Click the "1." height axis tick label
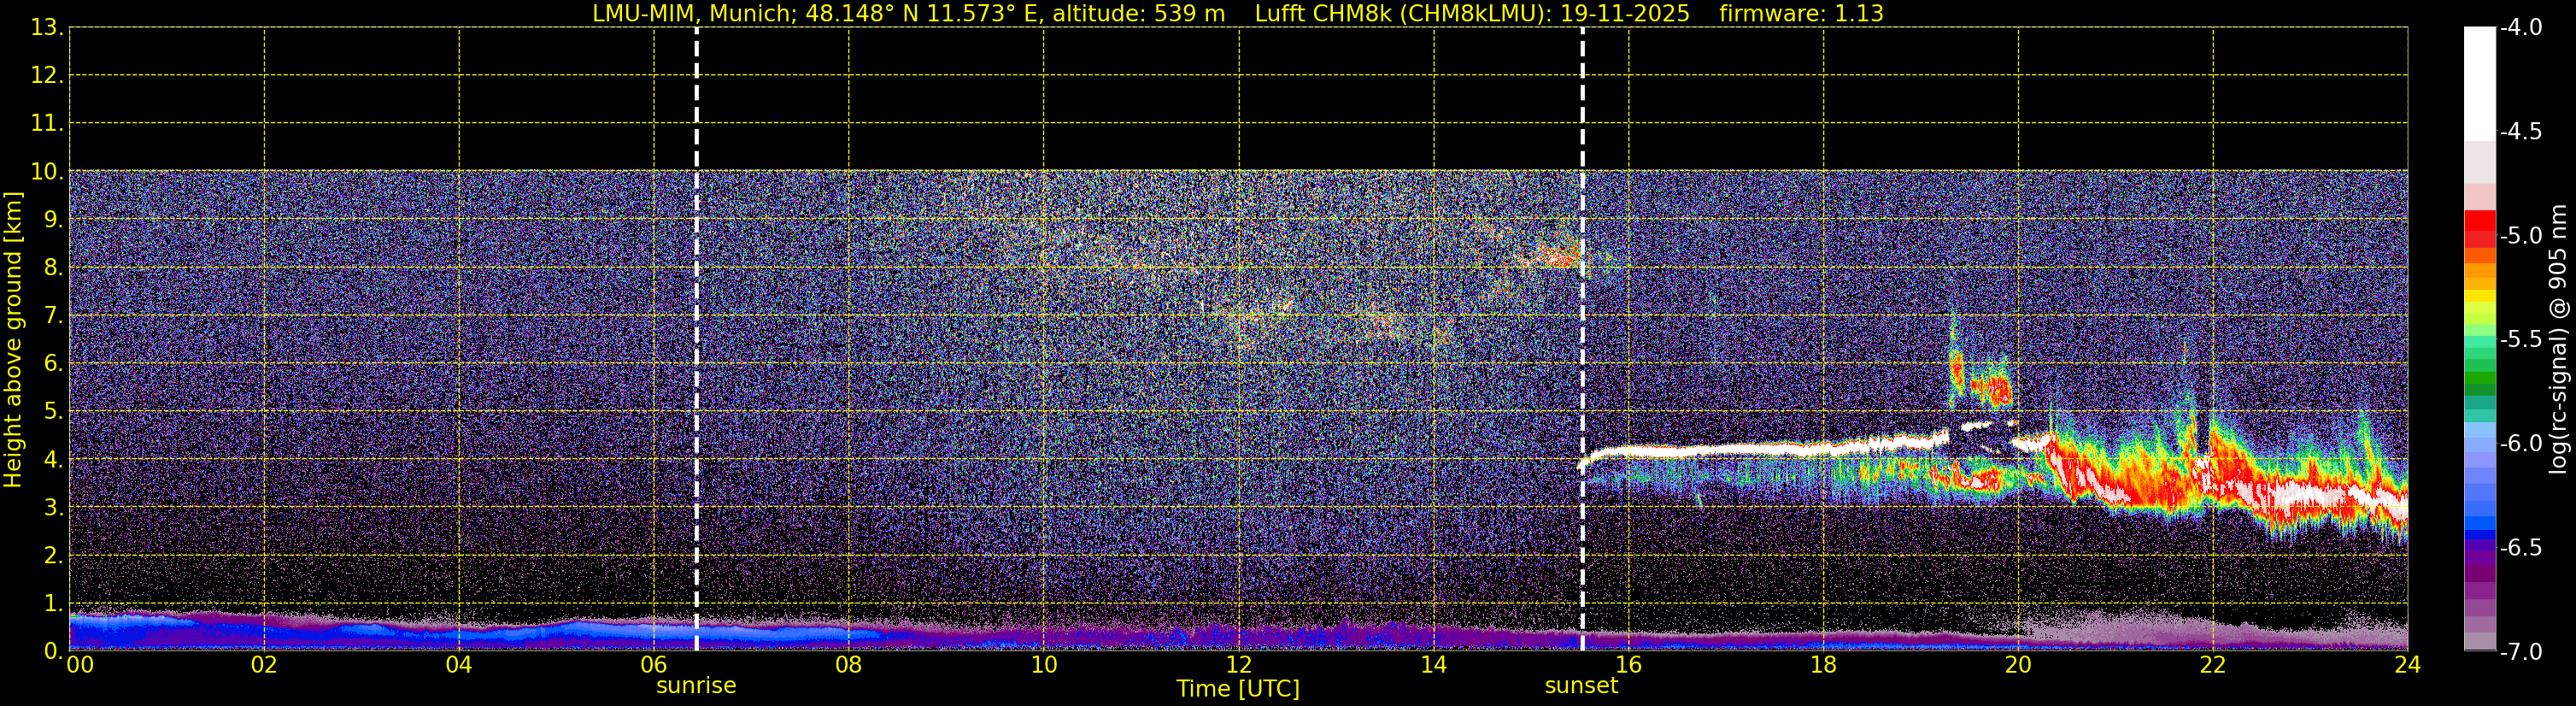2576x706 pixels. click(x=53, y=604)
